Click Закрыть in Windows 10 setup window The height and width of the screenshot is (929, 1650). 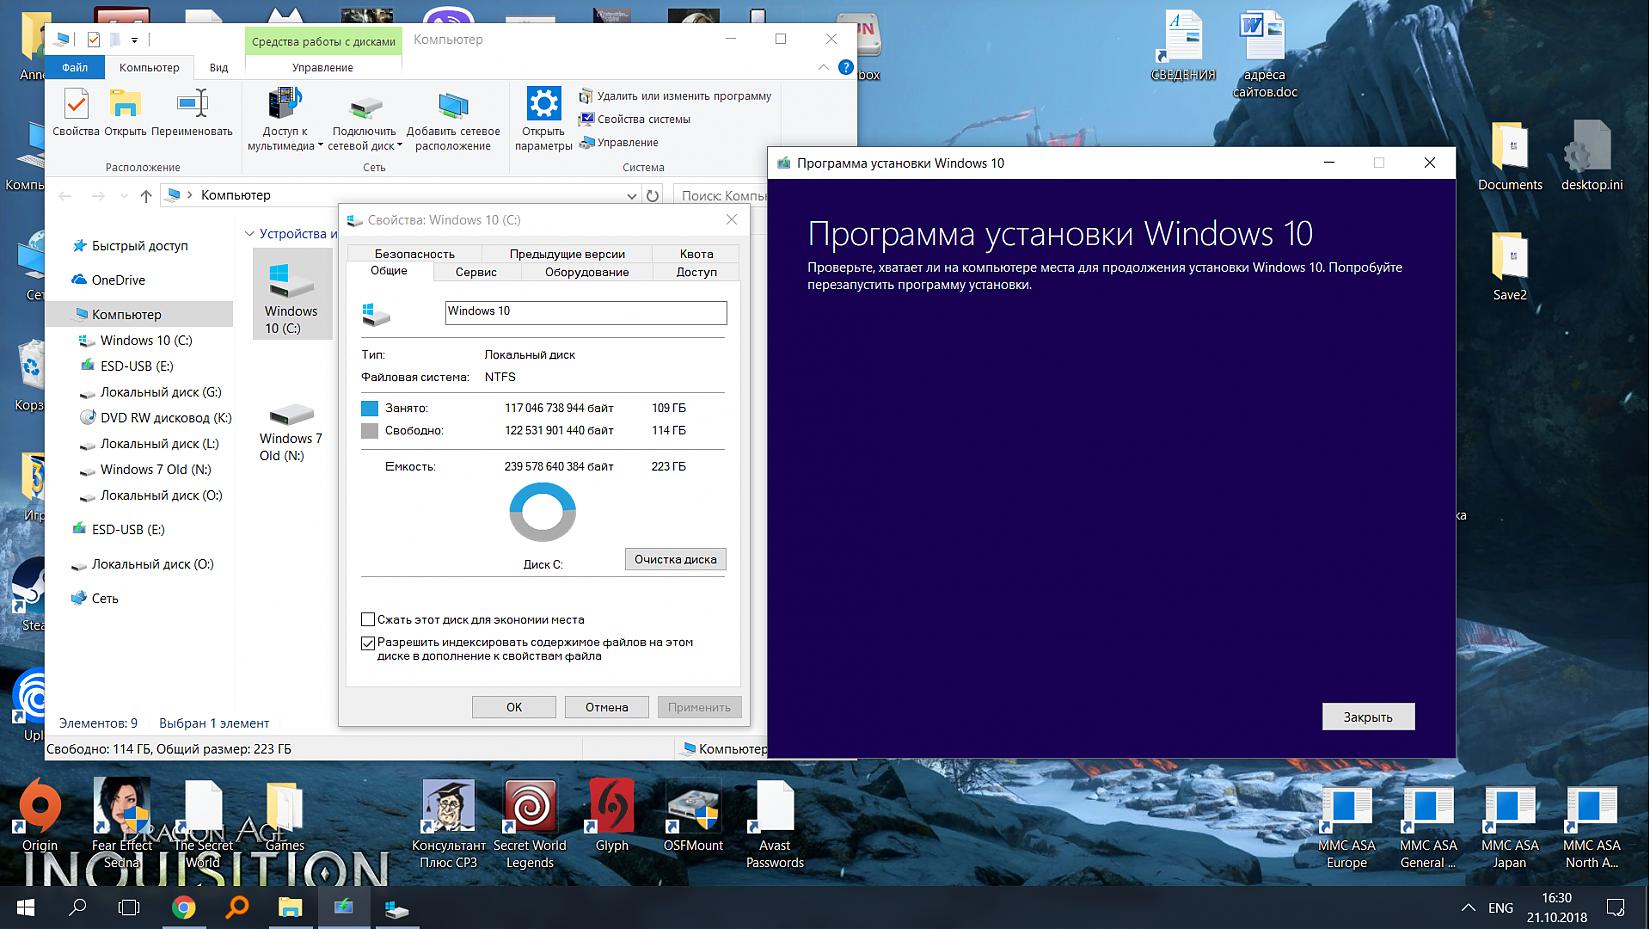1368,717
